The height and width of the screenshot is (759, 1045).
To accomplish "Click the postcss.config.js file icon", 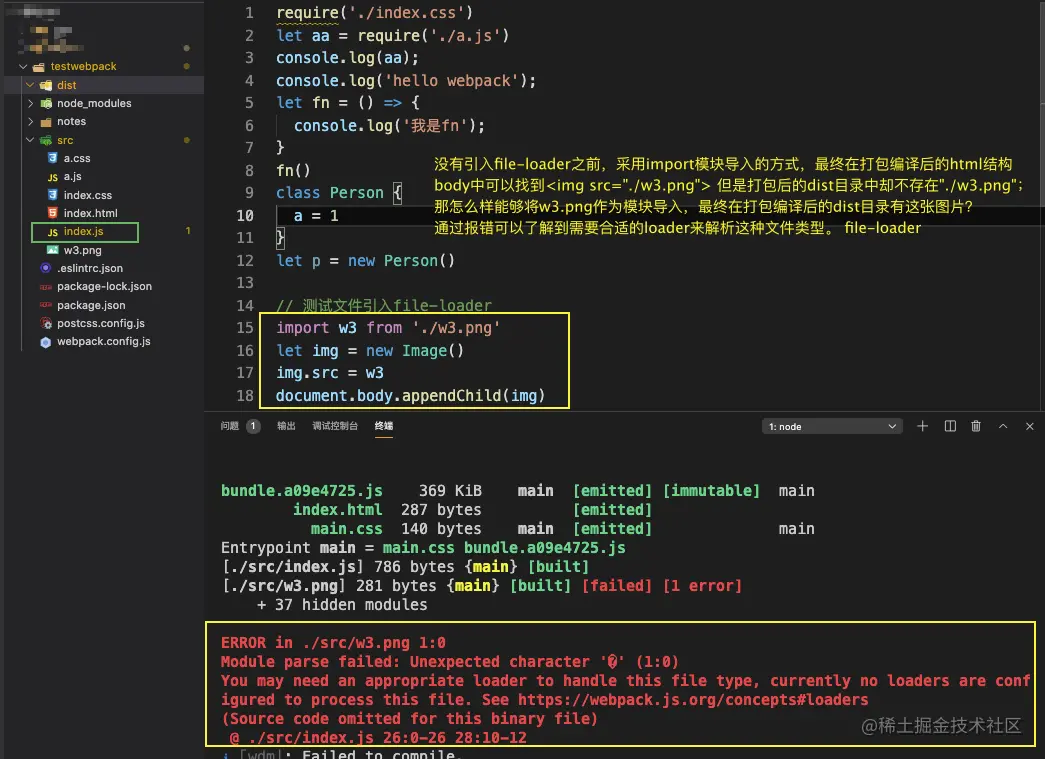I will tap(46, 323).
